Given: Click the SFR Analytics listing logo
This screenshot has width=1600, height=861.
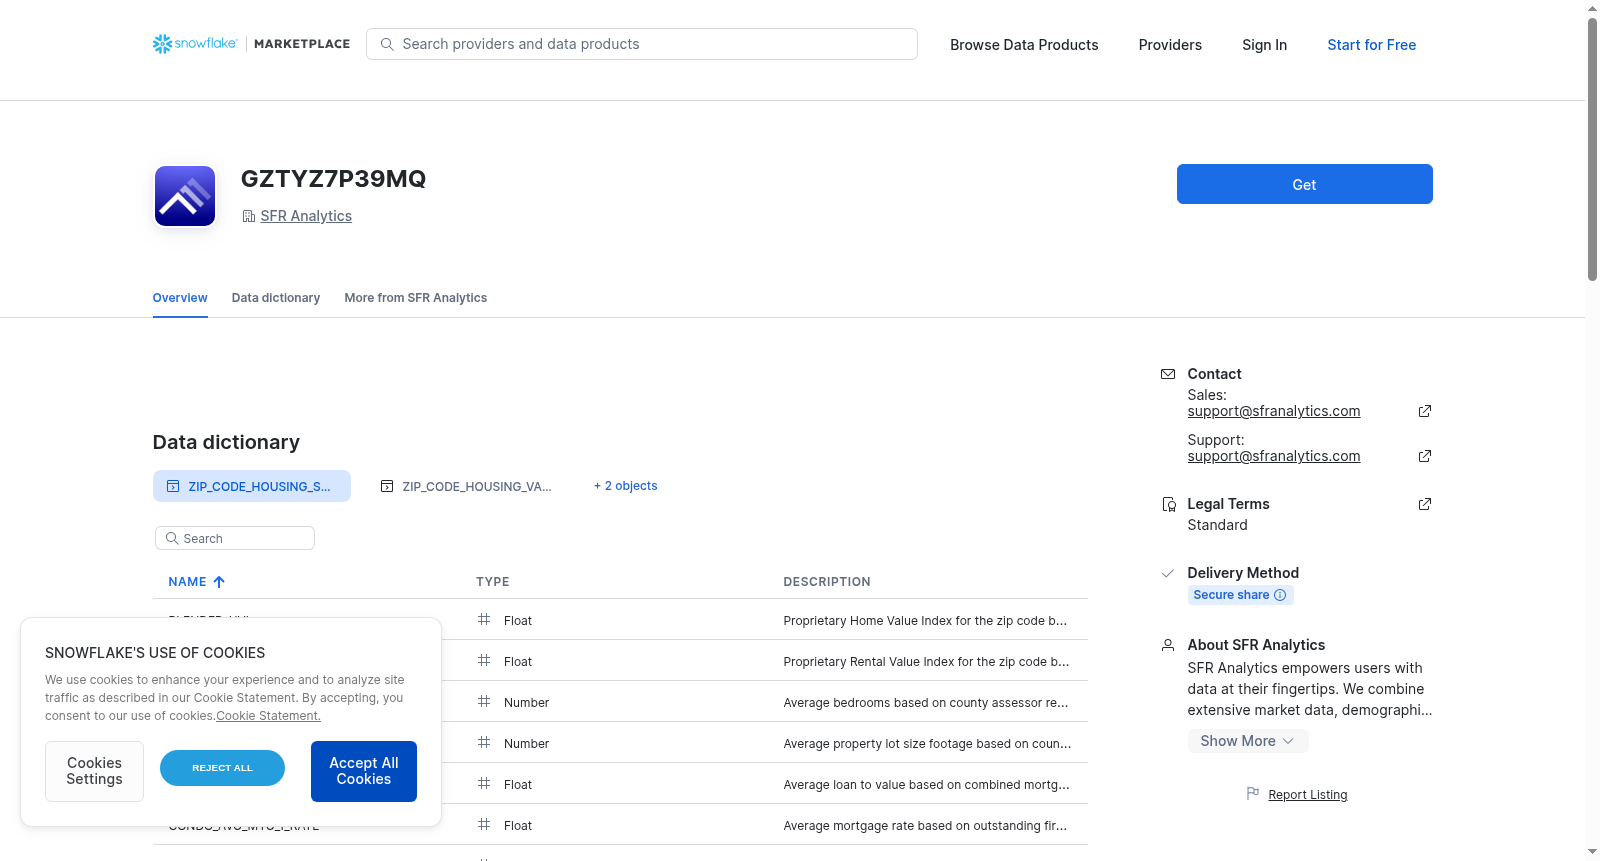Looking at the screenshot, I should pos(185,196).
